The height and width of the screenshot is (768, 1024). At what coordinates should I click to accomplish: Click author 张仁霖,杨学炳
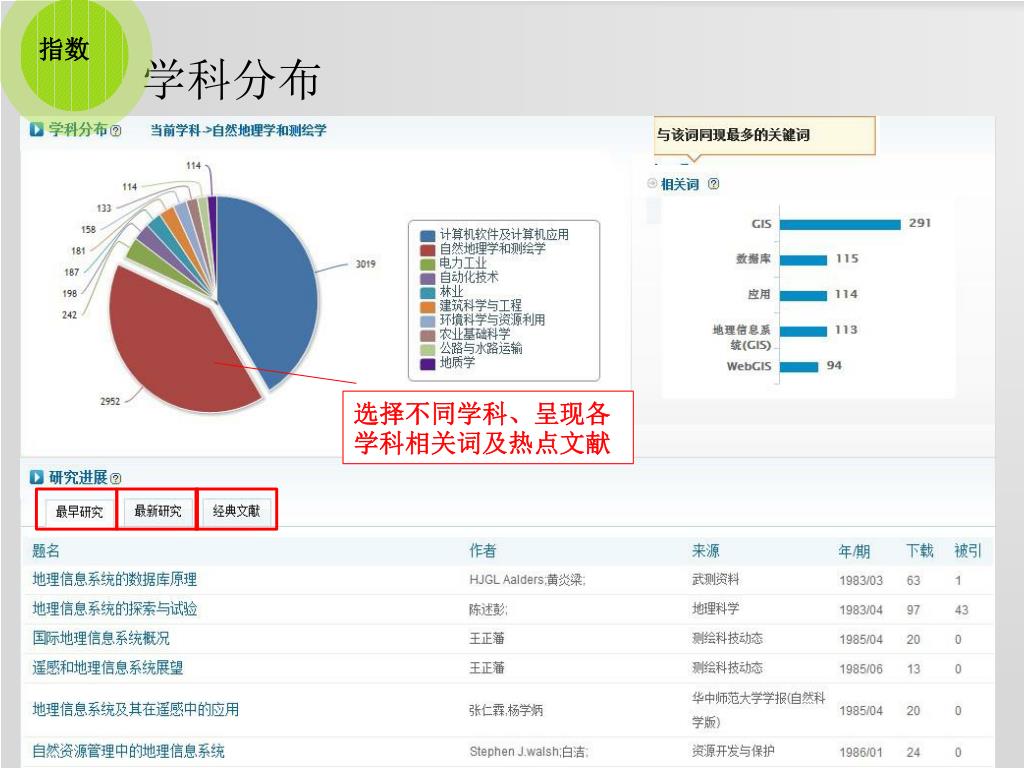click(506, 710)
